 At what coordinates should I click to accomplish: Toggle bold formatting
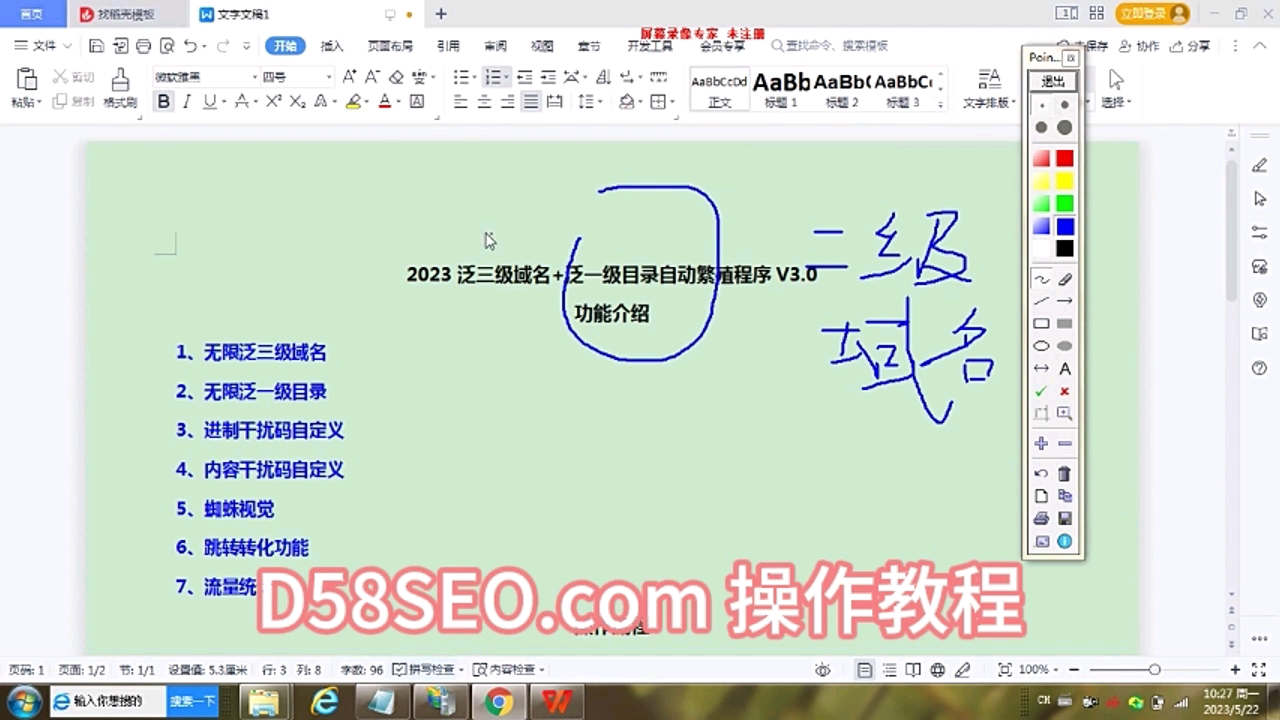coord(163,102)
